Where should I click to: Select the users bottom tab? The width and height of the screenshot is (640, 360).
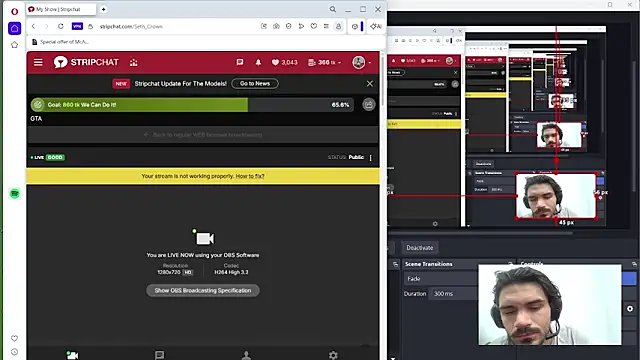(246, 355)
